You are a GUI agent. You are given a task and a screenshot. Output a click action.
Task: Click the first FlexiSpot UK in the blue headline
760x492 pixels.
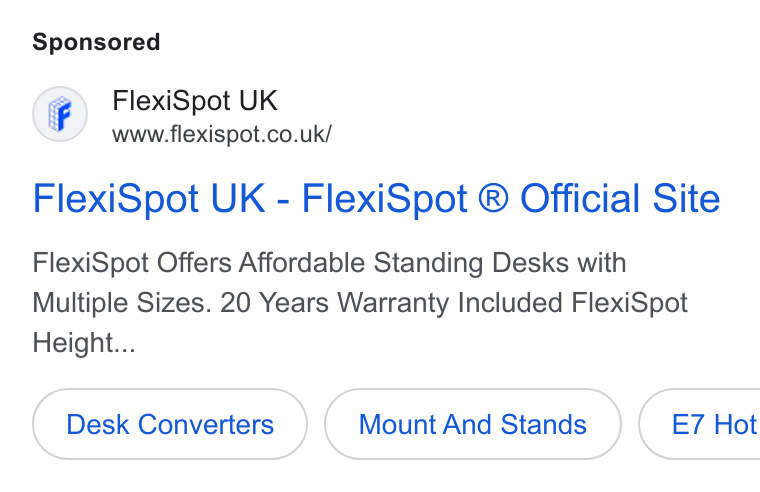coord(149,198)
